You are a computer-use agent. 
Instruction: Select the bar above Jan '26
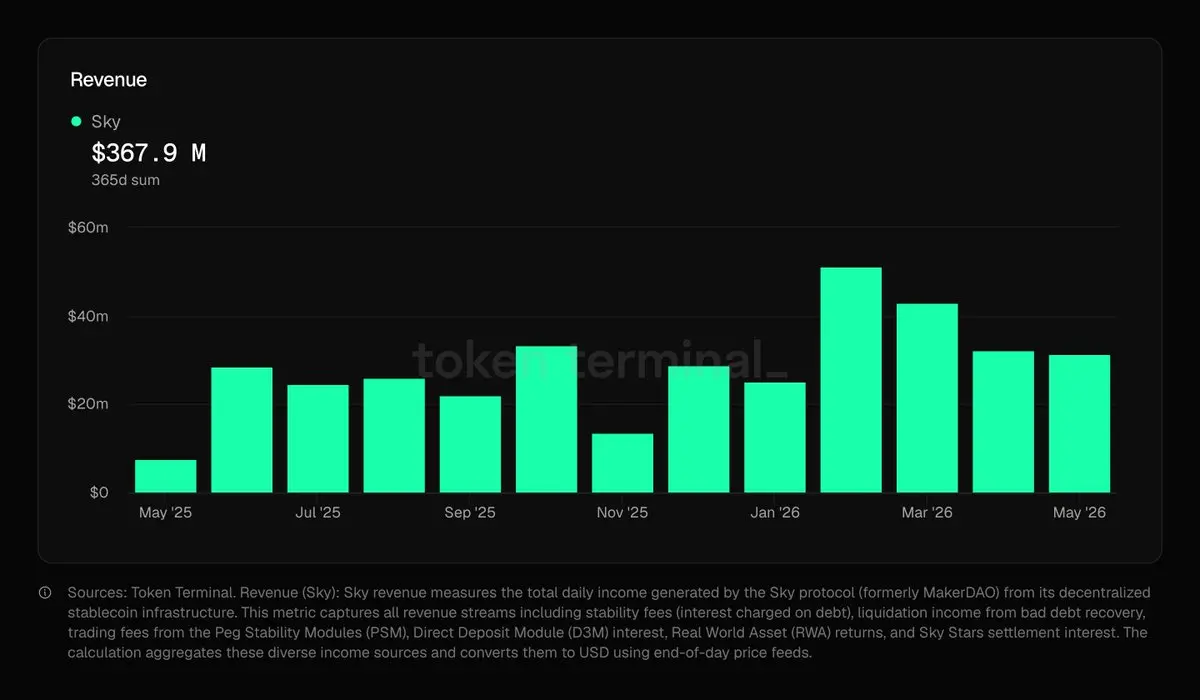775,438
